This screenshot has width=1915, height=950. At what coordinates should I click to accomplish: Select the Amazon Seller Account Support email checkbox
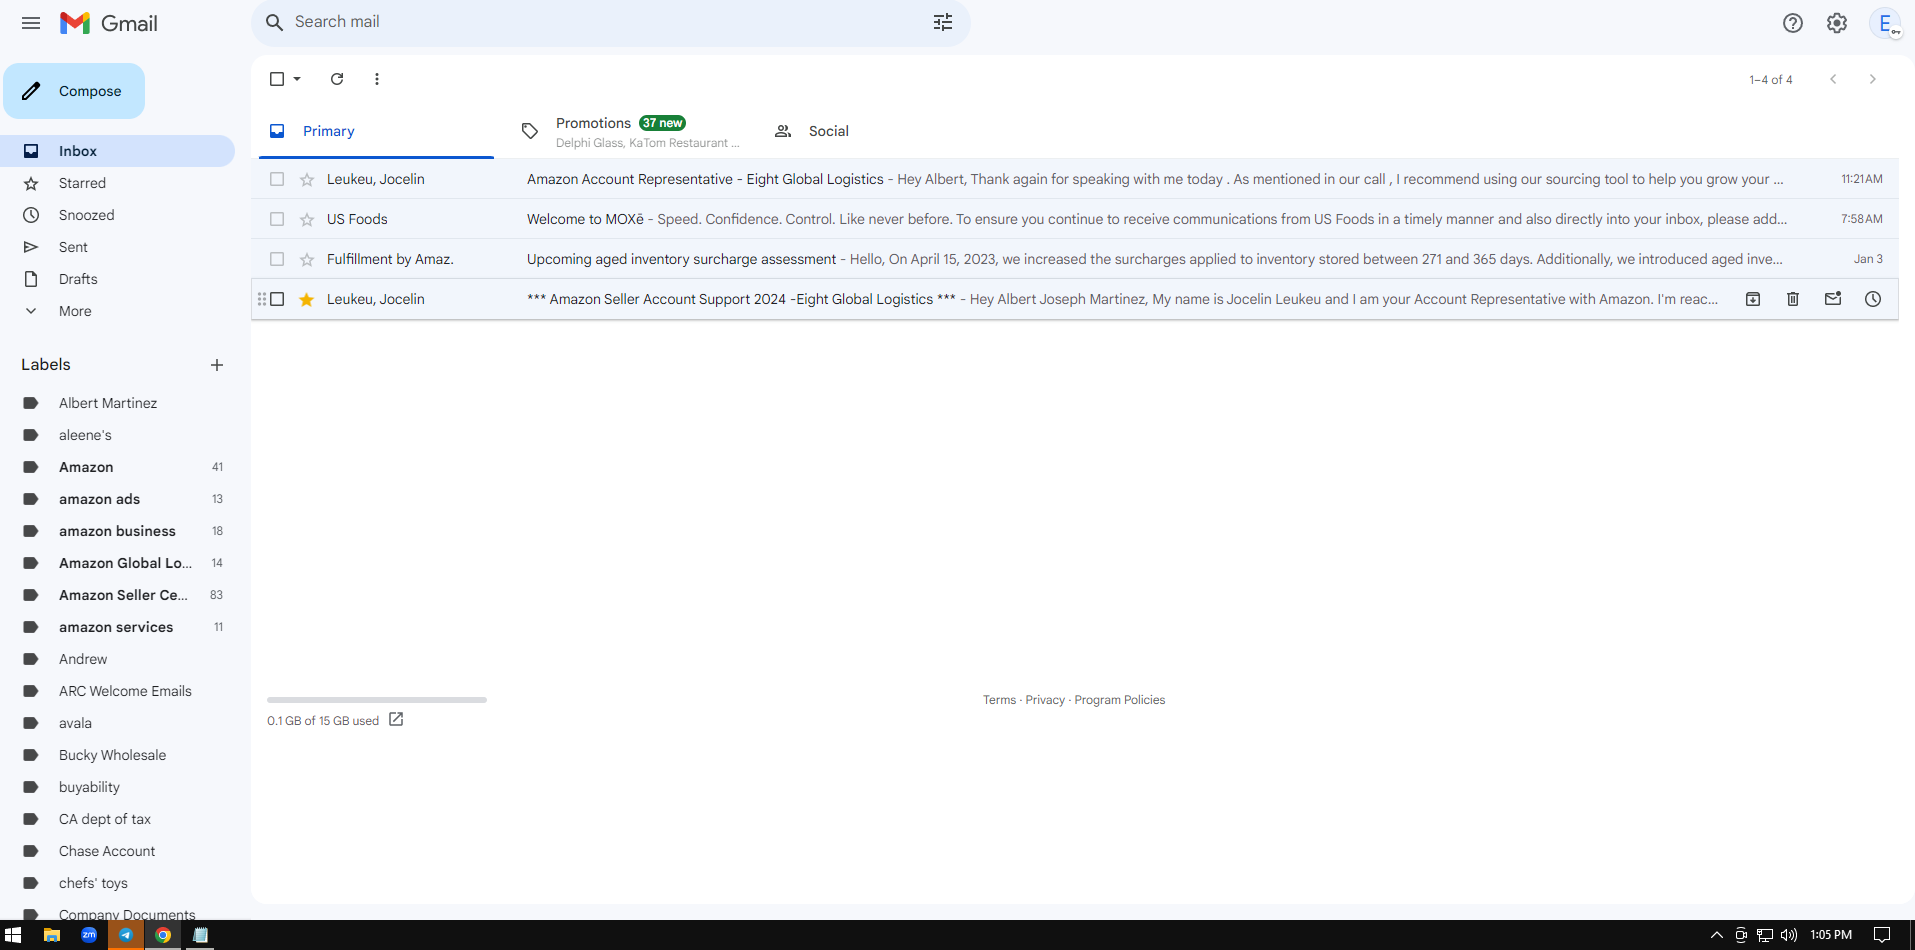277,299
